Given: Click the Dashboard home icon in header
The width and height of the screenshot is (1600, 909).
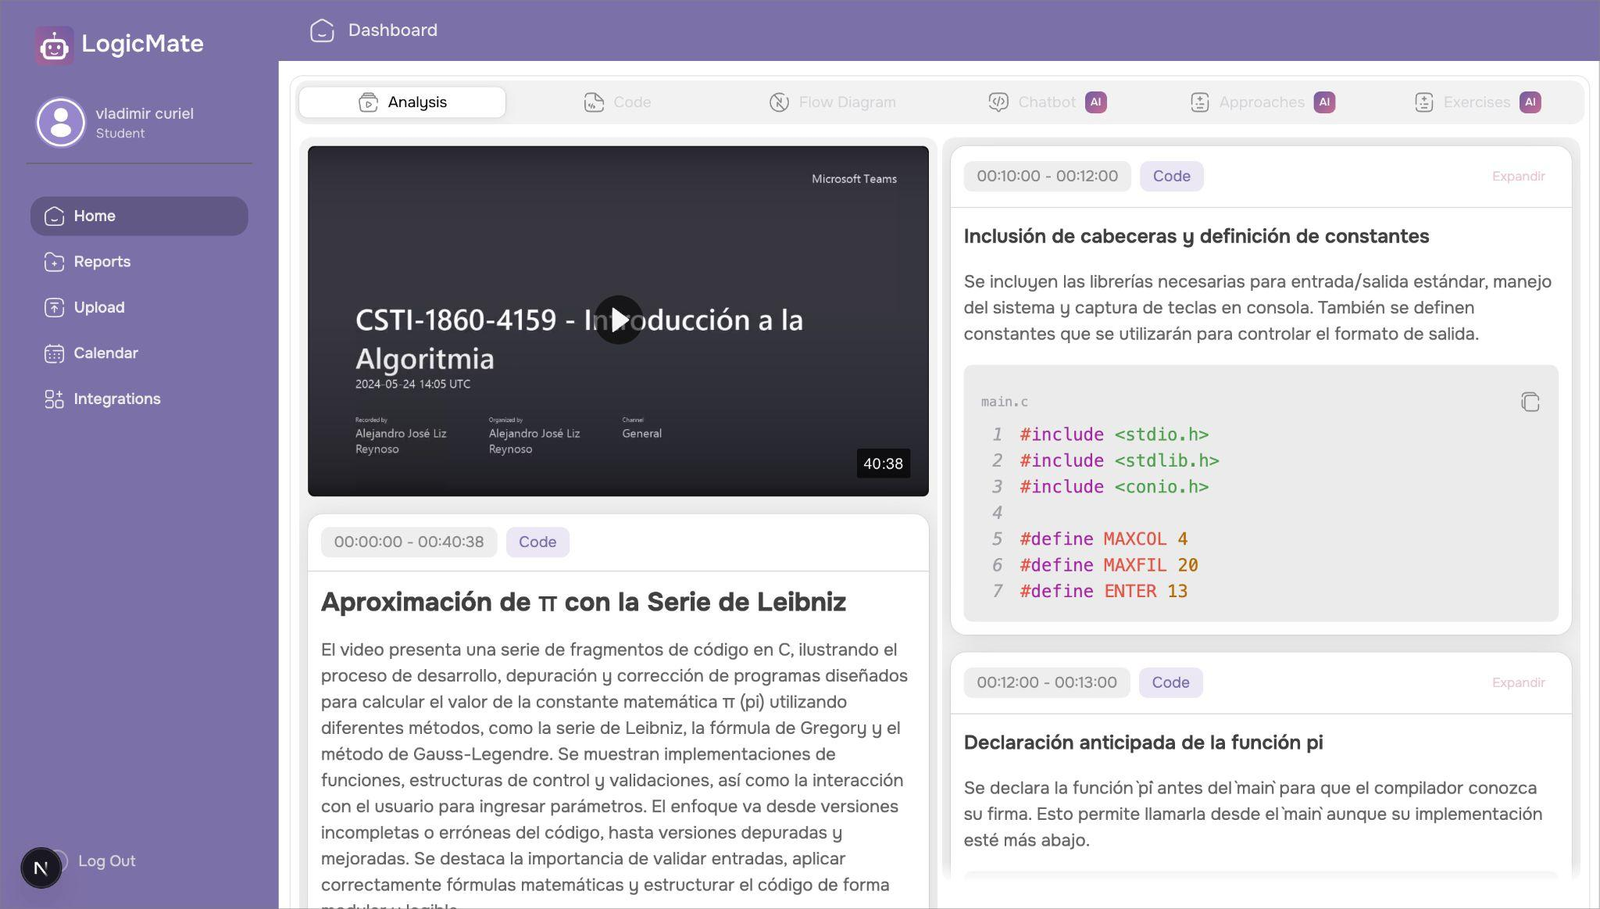Looking at the screenshot, I should click(x=322, y=30).
